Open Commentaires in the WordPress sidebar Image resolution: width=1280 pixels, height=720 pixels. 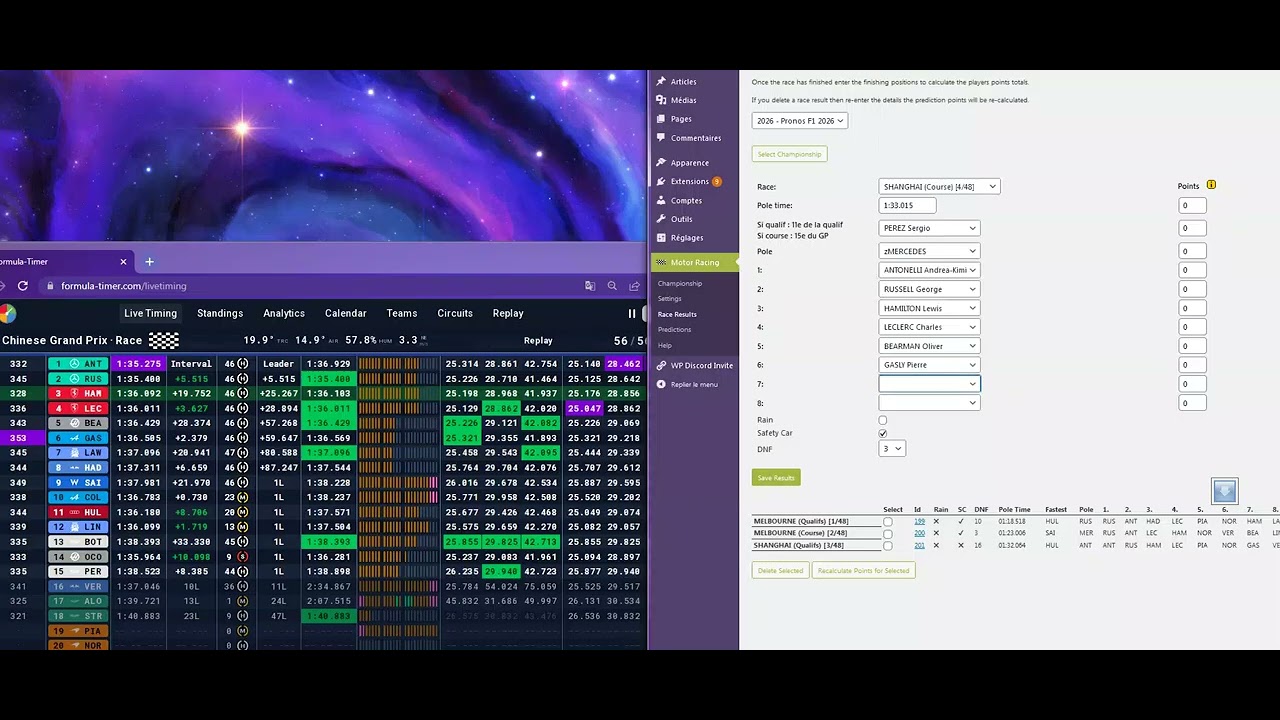click(695, 138)
